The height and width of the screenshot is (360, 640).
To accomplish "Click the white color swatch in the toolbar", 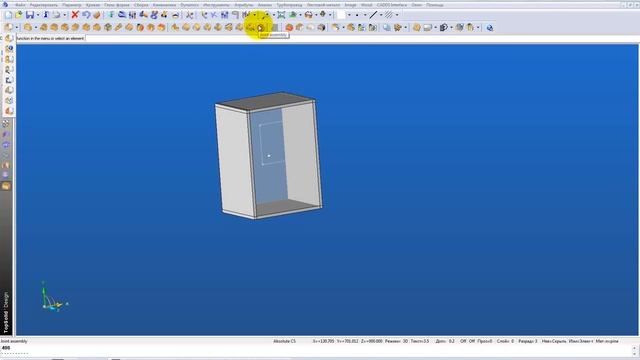I will pyautogui.click(x=341, y=15).
